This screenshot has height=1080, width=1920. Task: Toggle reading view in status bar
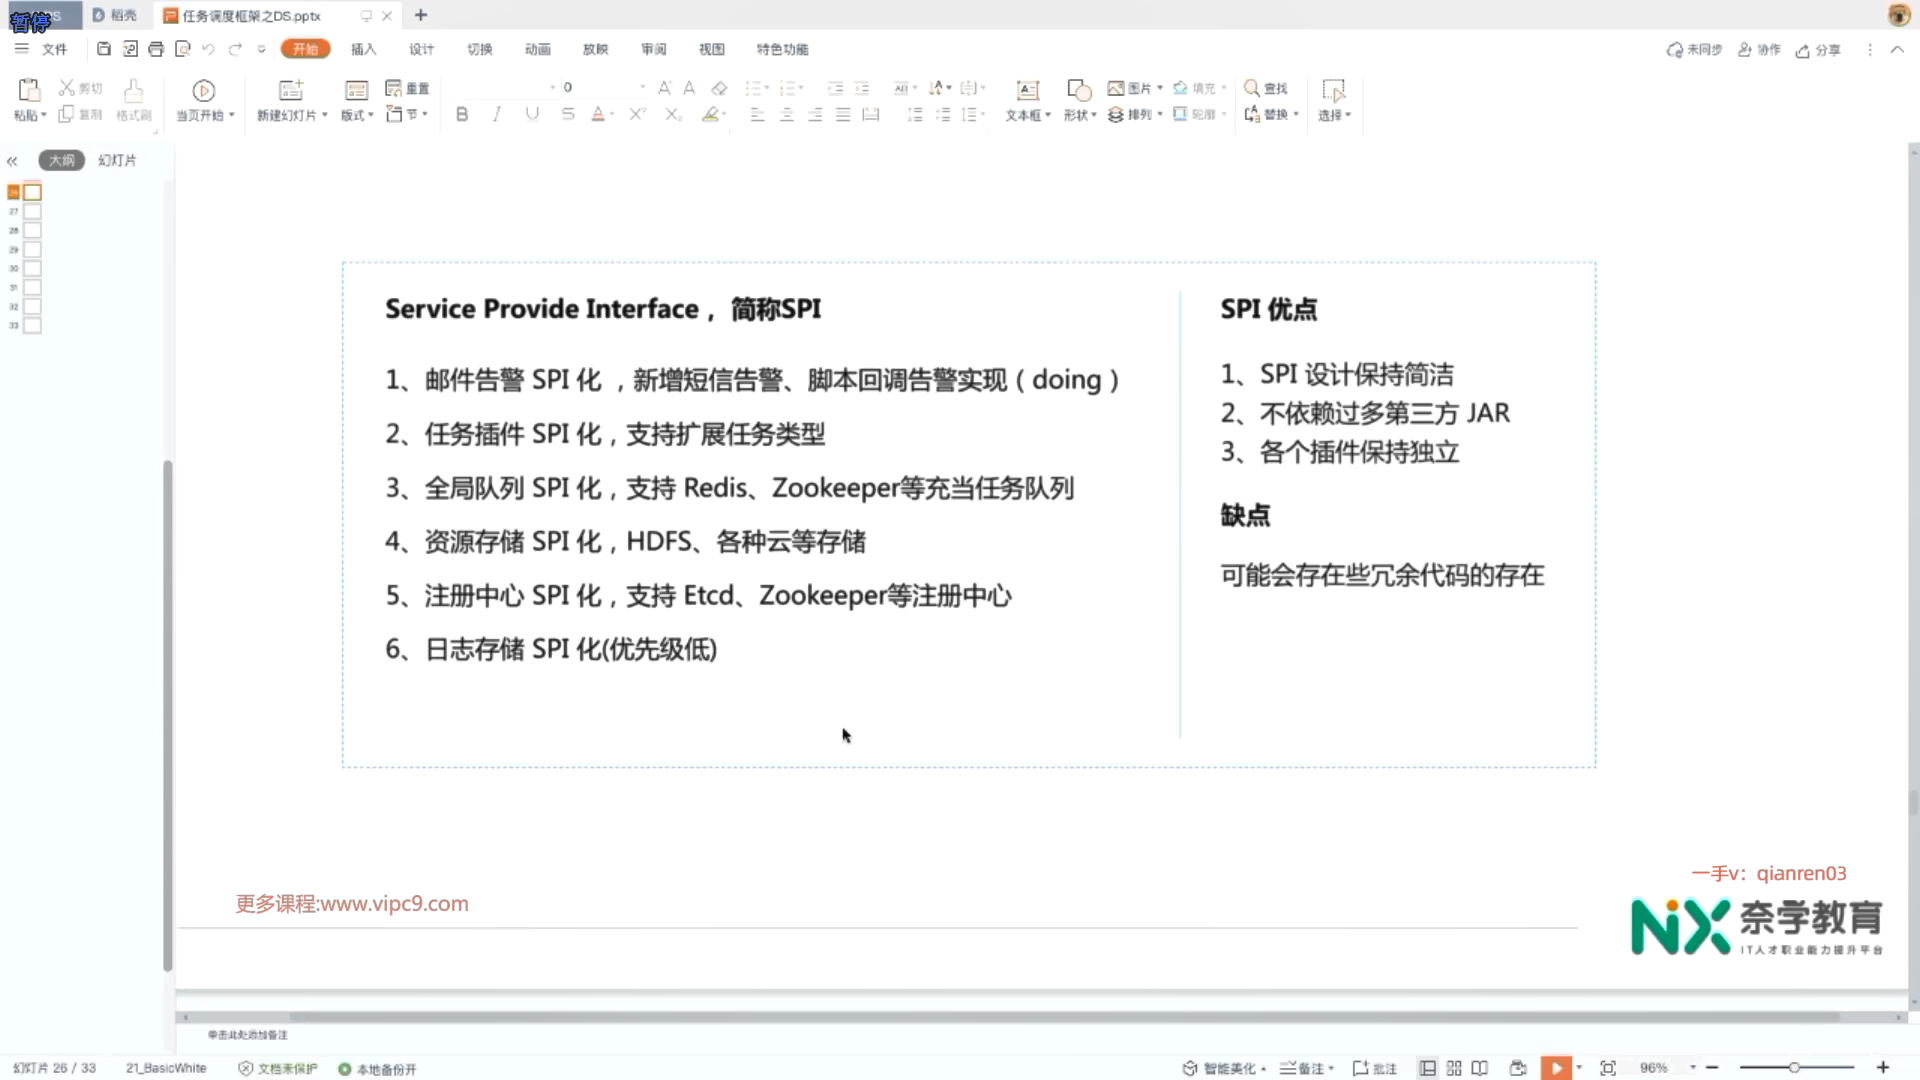pyautogui.click(x=1480, y=1068)
